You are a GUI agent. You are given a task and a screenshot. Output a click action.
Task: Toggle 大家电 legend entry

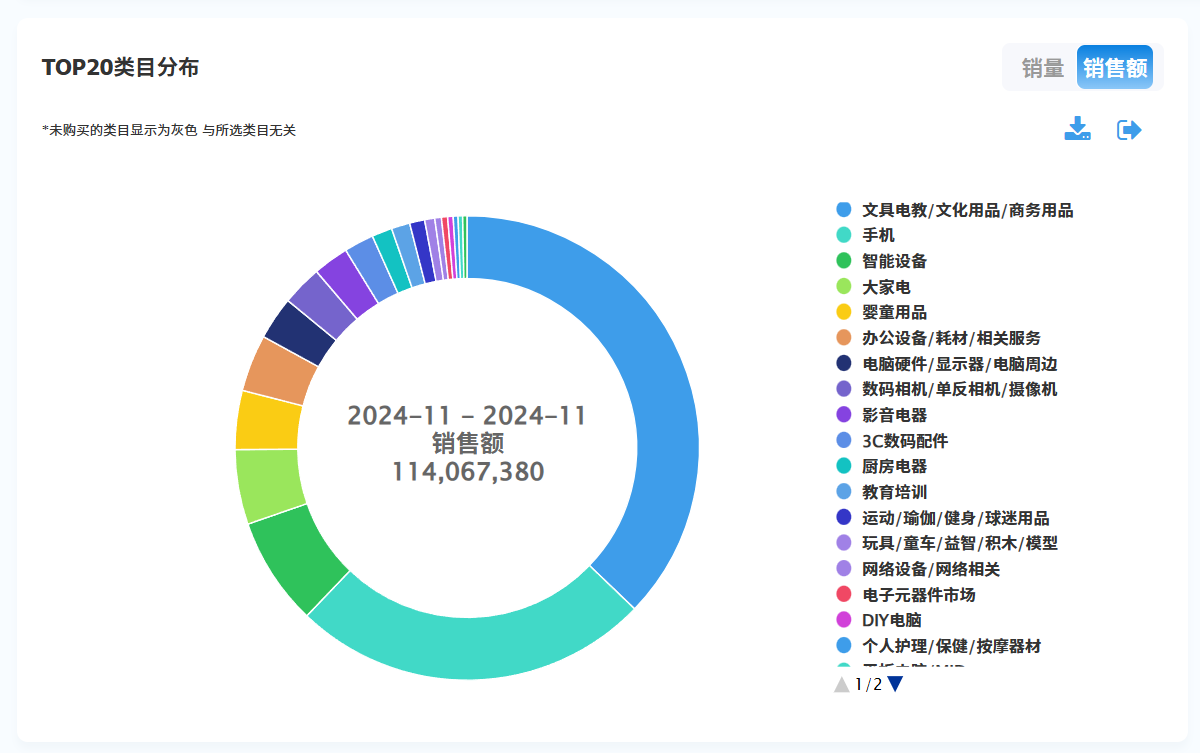(874, 287)
